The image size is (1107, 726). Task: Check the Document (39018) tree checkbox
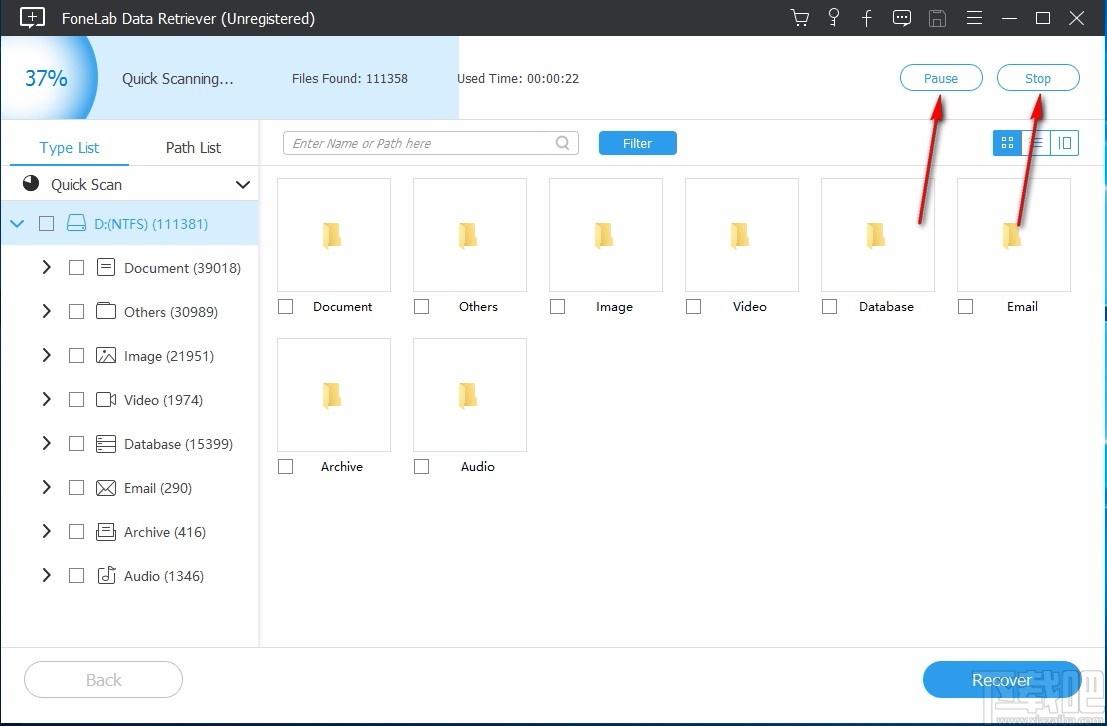pos(76,268)
